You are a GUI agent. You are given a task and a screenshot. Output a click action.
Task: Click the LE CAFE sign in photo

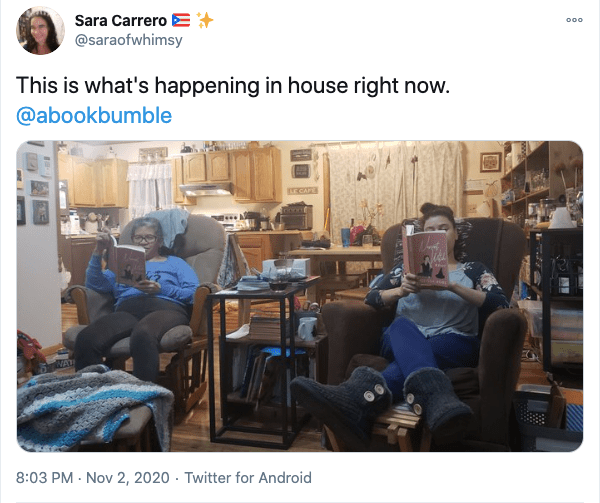click(x=302, y=190)
